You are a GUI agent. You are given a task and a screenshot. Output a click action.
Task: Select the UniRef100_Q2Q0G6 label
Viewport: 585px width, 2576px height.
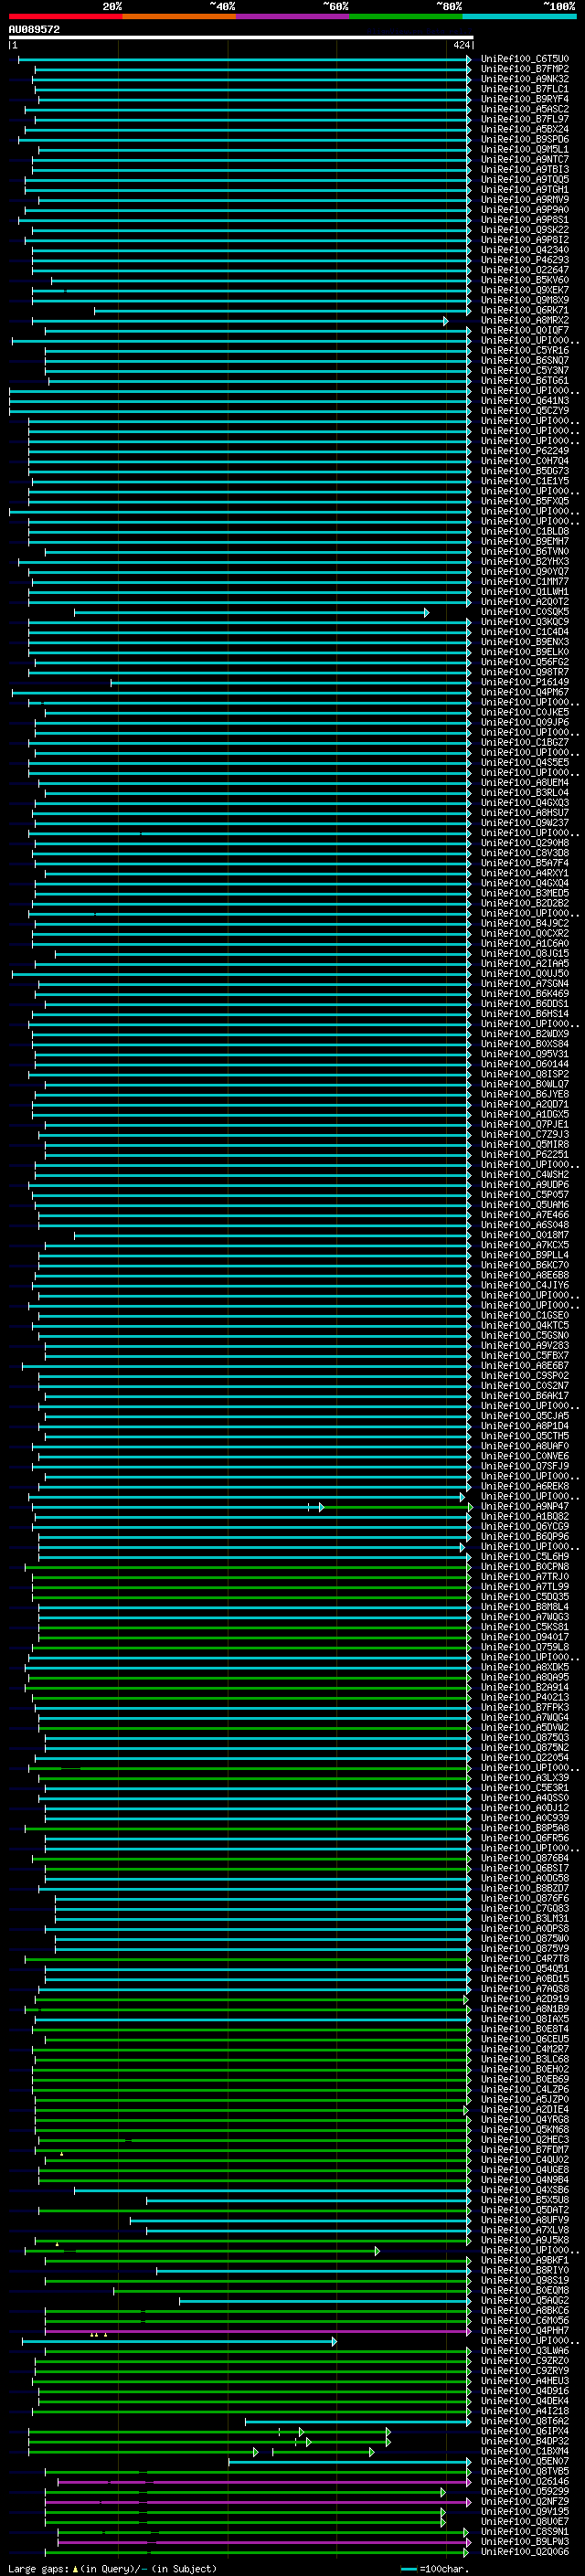tap(524, 2552)
